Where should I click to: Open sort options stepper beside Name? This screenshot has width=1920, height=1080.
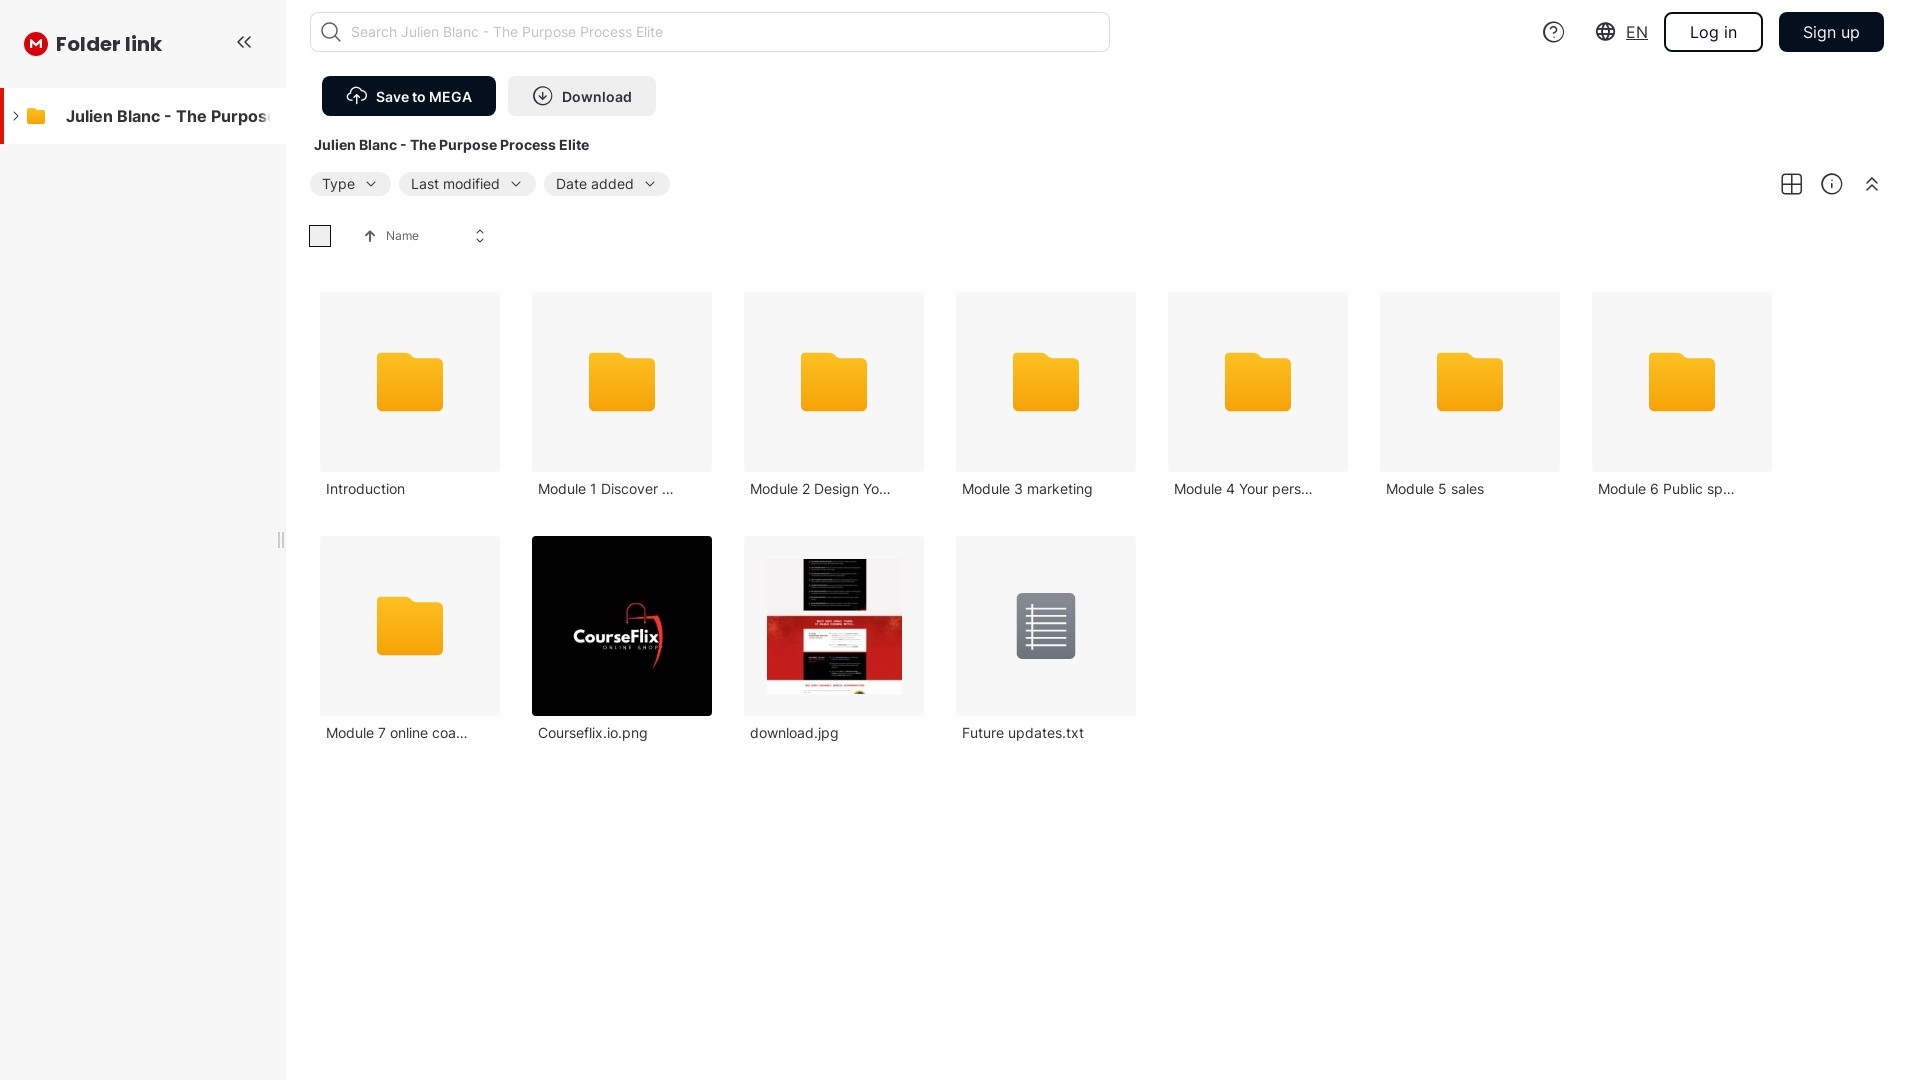pyautogui.click(x=480, y=236)
